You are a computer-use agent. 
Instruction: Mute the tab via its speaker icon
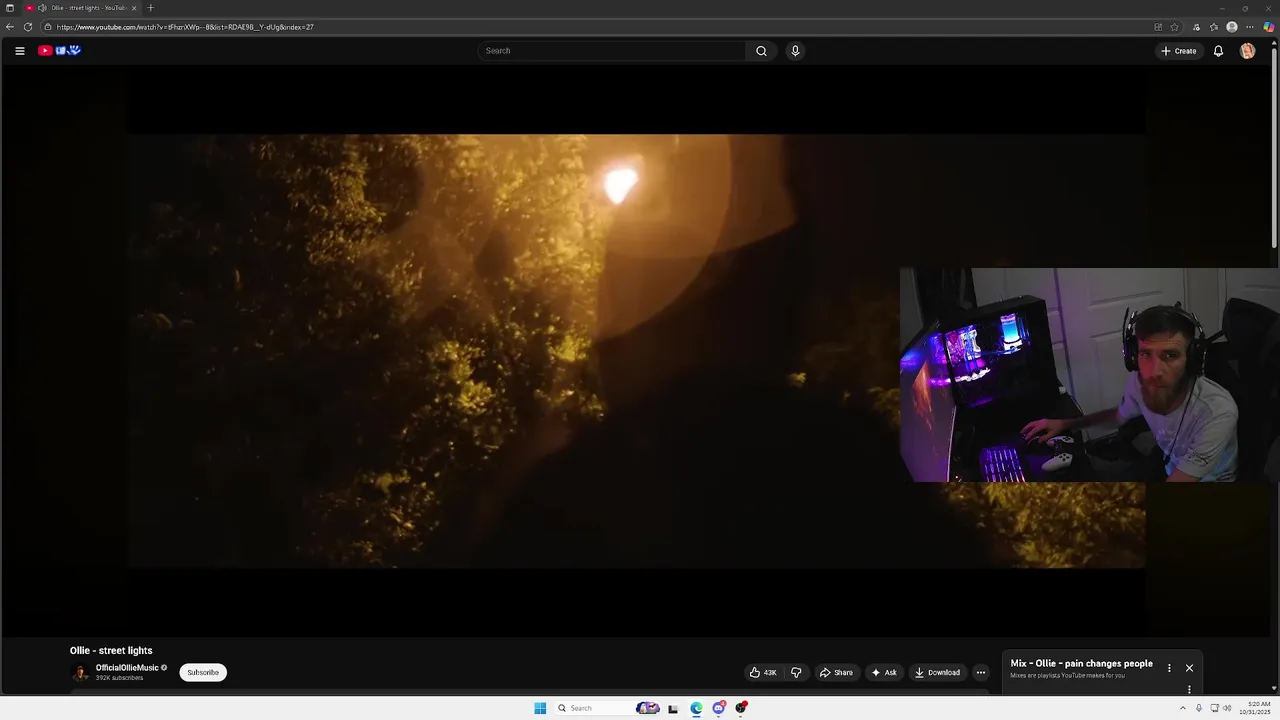point(42,8)
